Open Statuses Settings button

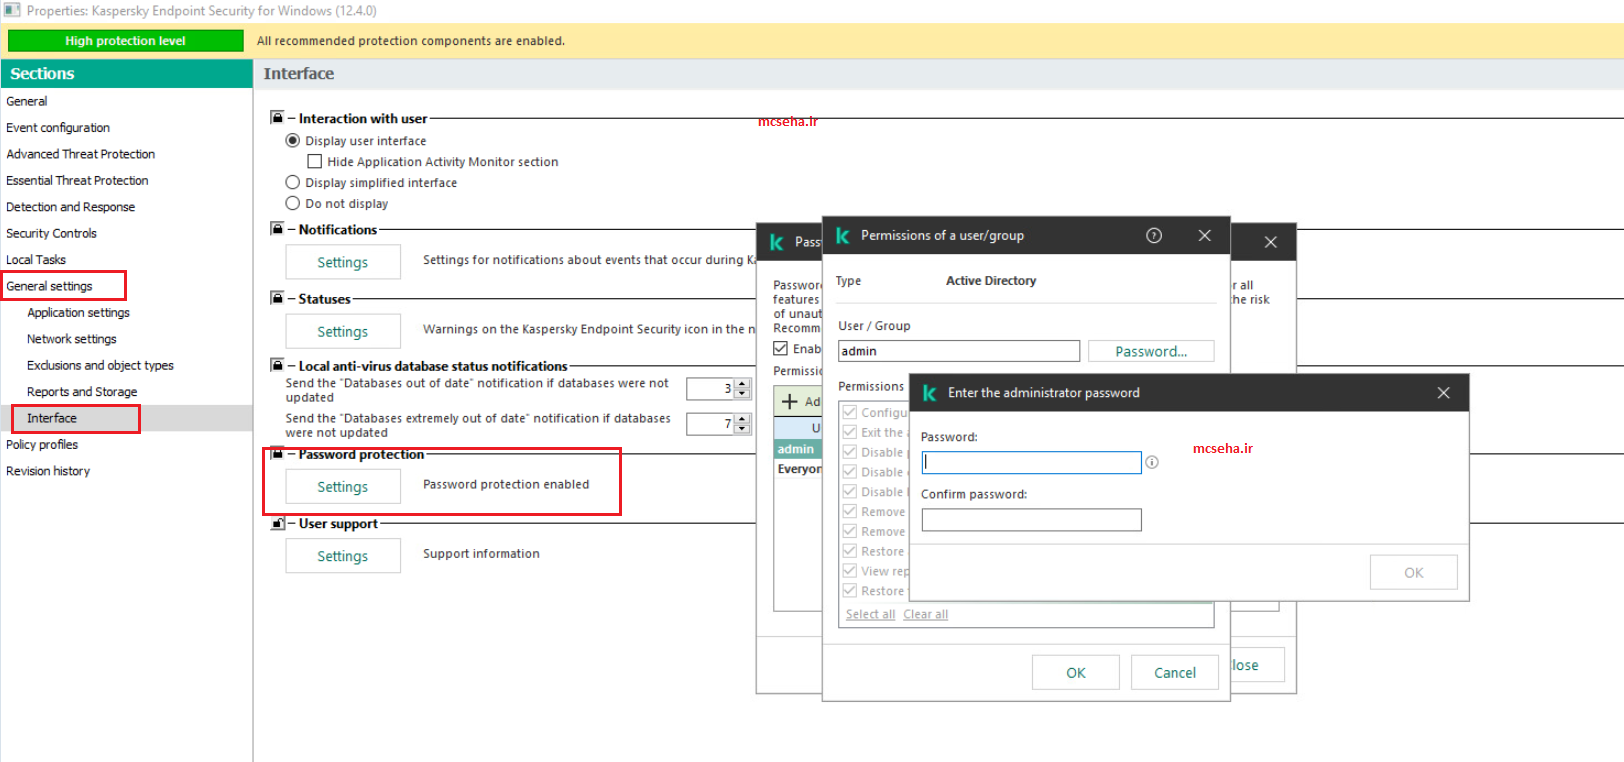coord(343,331)
